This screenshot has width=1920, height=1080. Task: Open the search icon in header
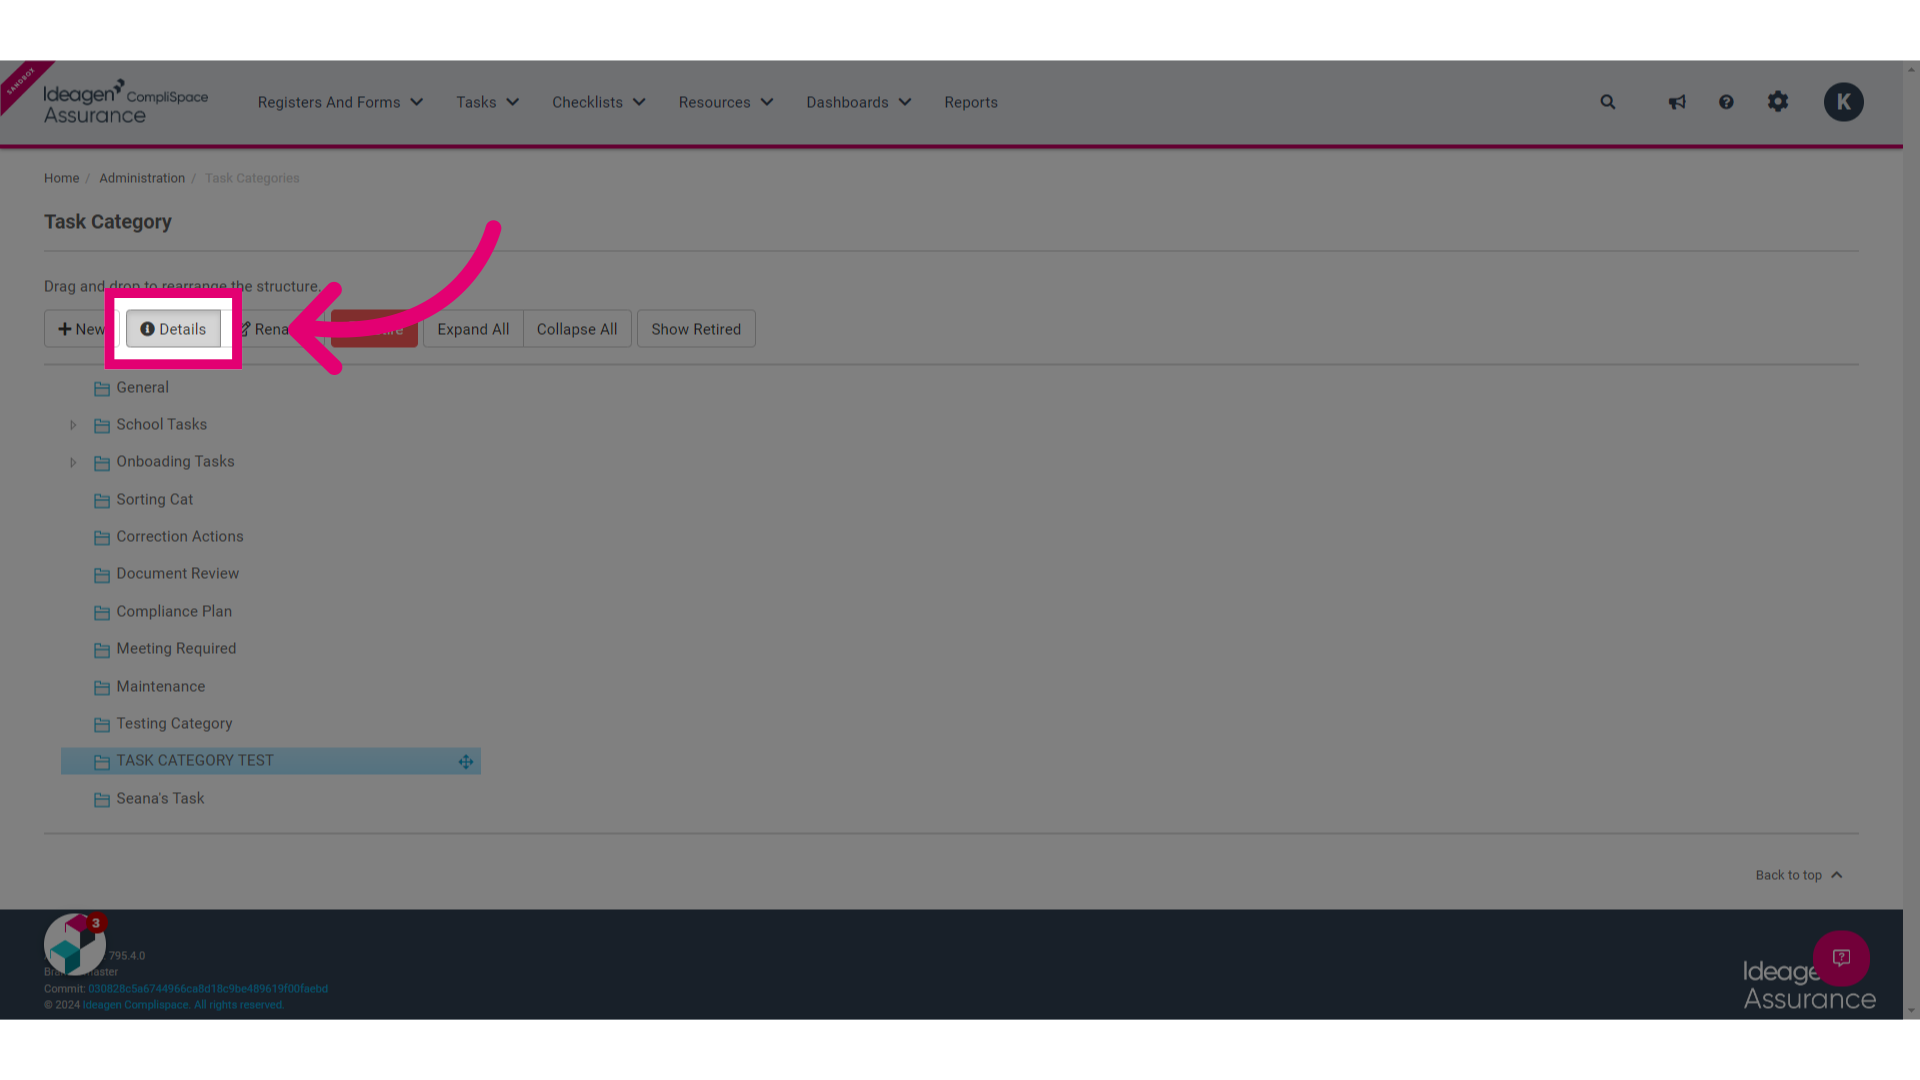pos(1607,102)
